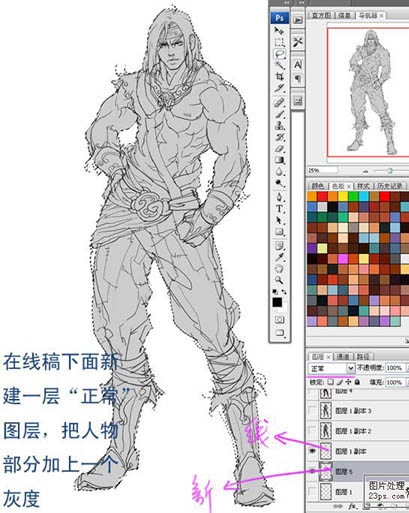Select the Pen tool
This screenshot has height=513, width=409.
(280, 197)
